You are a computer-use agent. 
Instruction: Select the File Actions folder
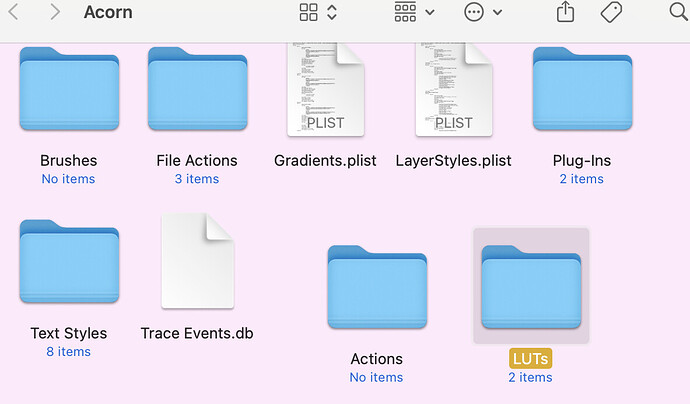pos(197,90)
